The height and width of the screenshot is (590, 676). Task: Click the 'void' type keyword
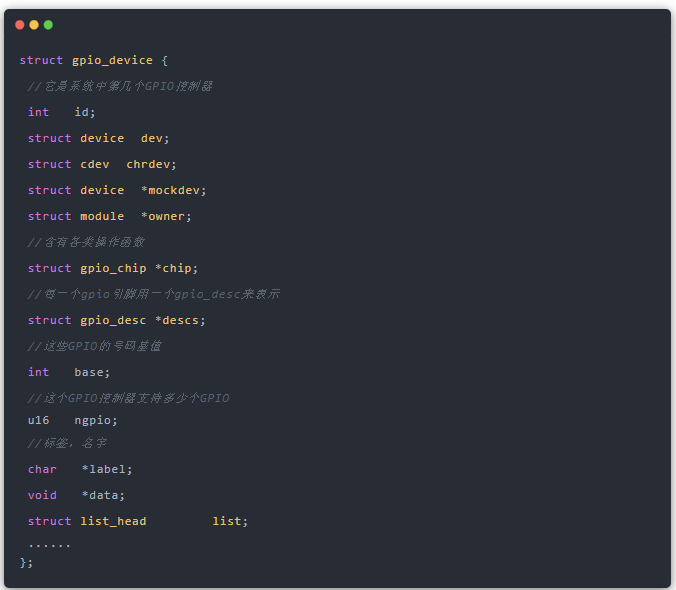[42, 495]
